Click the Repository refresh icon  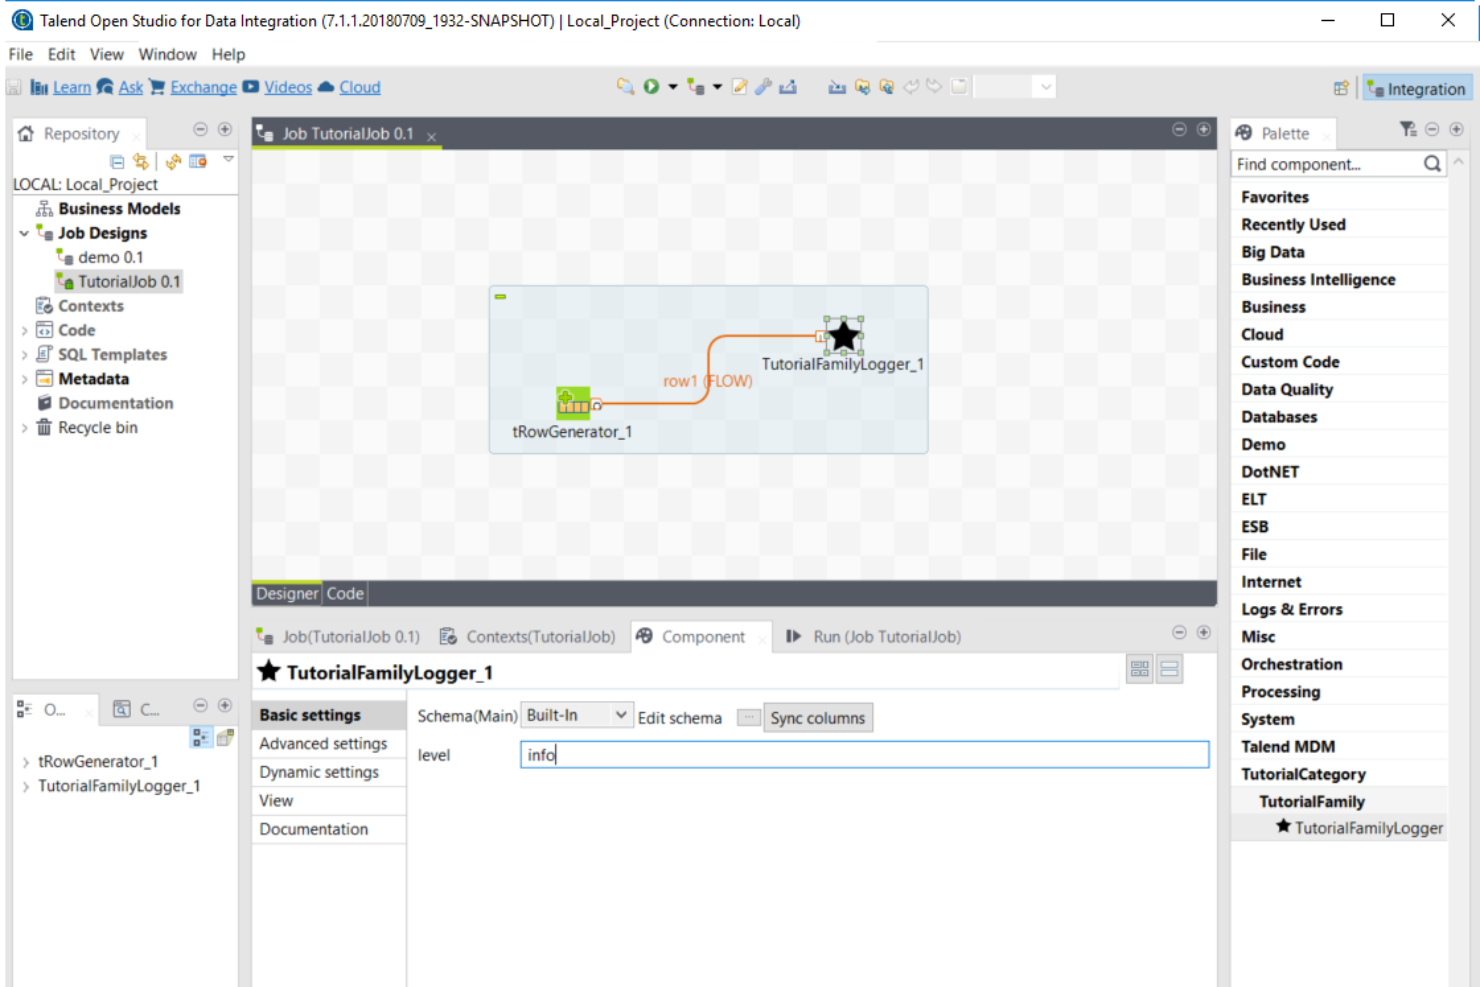coord(174,161)
